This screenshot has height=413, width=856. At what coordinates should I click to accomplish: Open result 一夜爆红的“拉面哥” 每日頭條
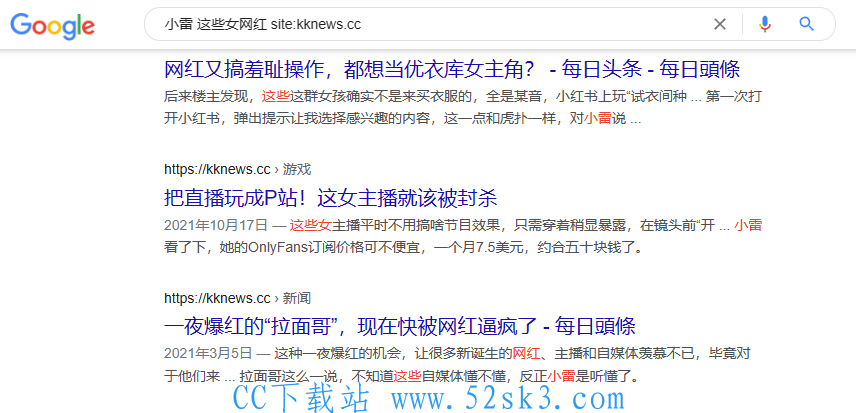400,327
